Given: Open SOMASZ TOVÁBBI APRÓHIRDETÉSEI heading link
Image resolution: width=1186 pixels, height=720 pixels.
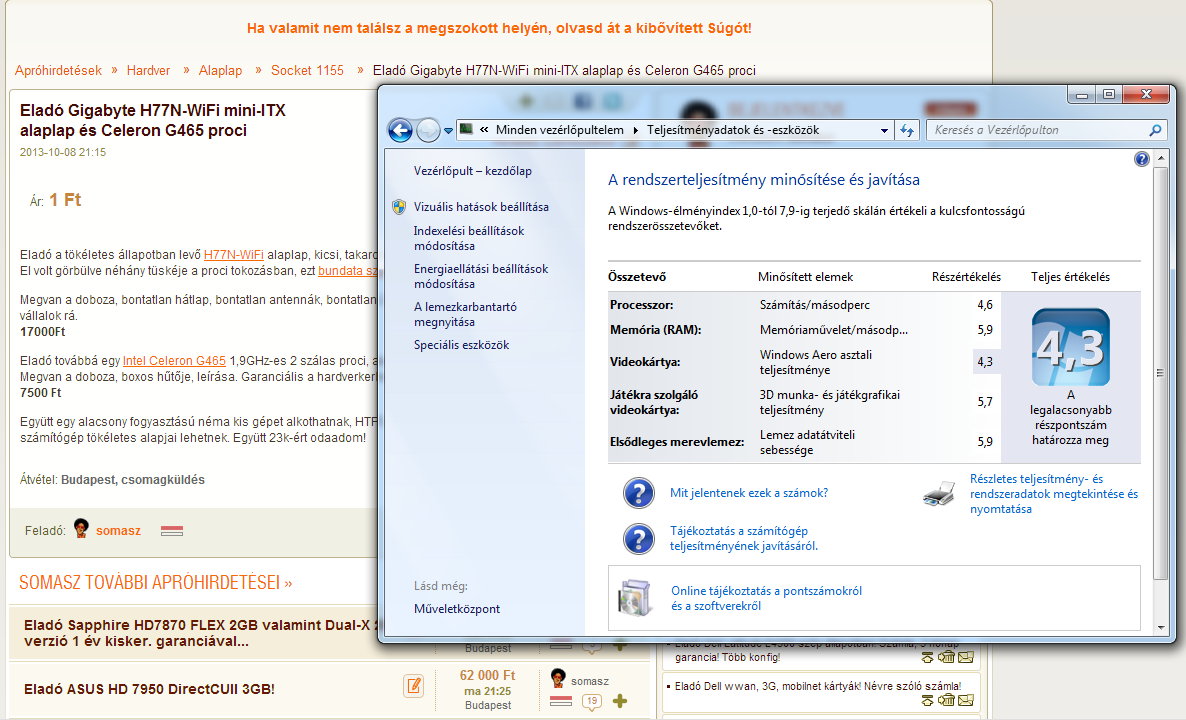Looking at the screenshot, I should click(155, 583).
